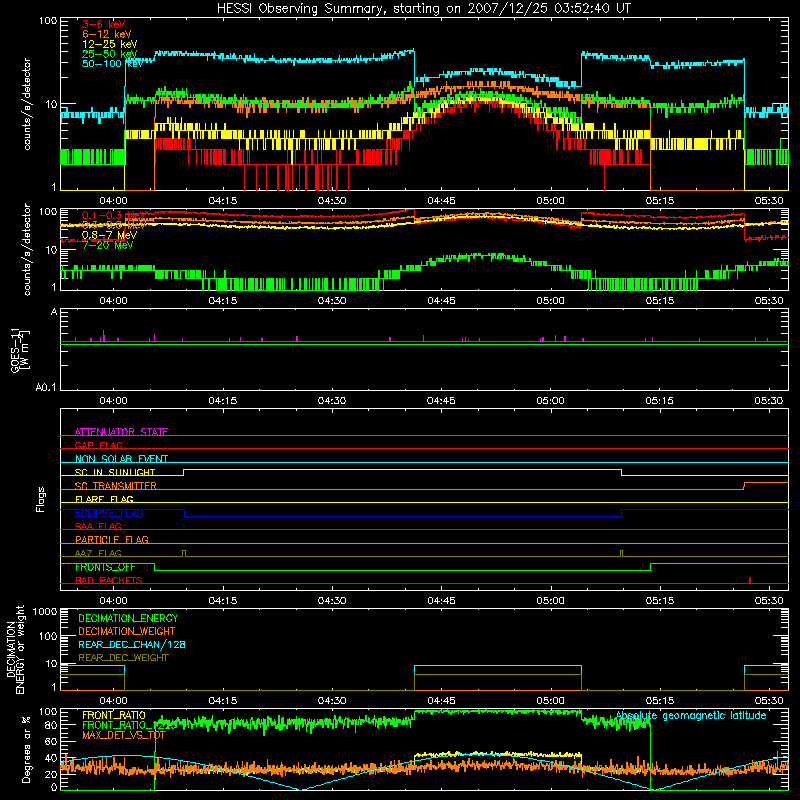Click the DECIMATION_WEIGHT legend entry
Screen dimensions: 800x800
(x=127, y=631)
